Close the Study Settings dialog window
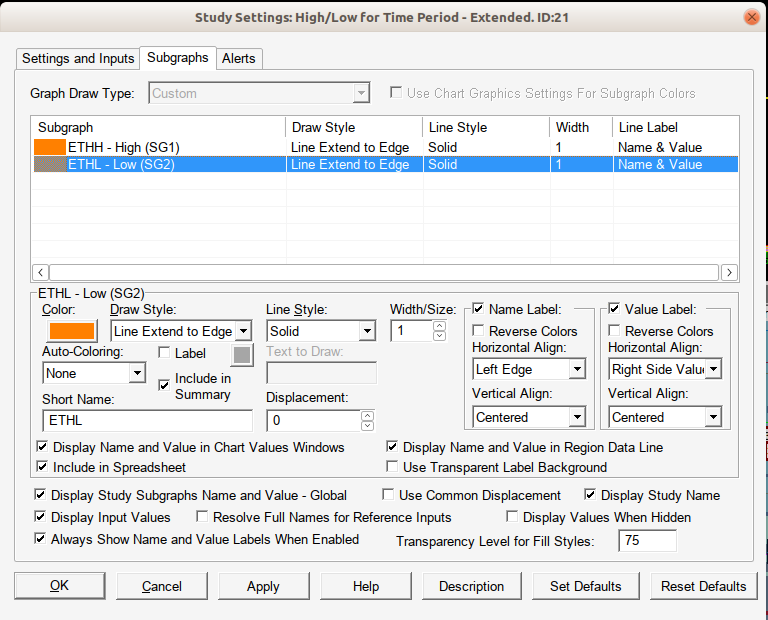 click(751, 17)
